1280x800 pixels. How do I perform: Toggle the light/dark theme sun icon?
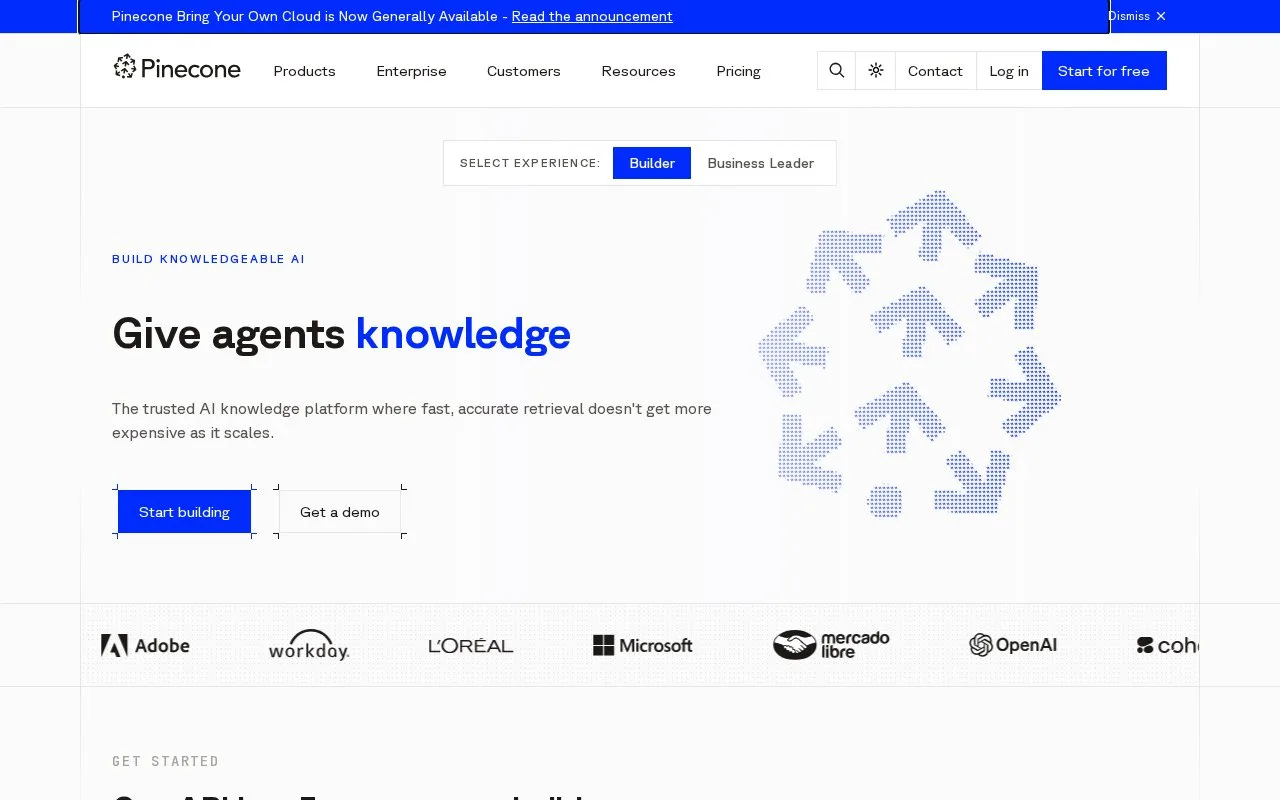tap(876, 71)
